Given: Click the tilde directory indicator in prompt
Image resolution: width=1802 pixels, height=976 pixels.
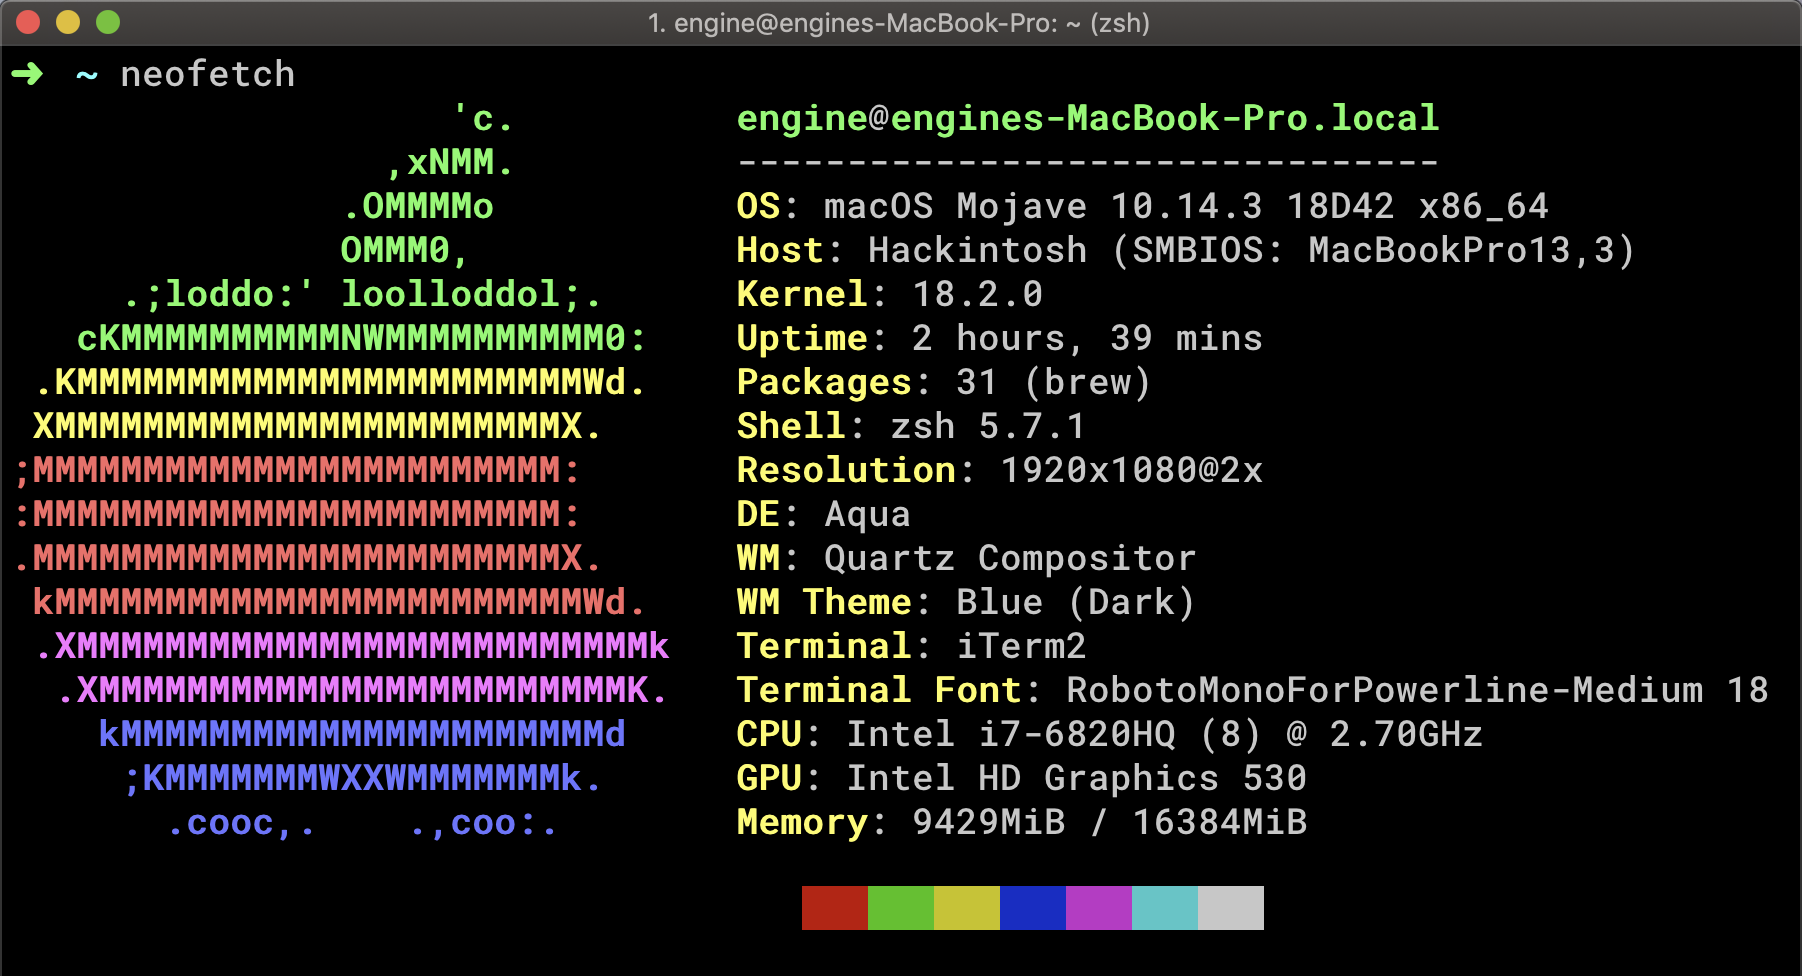Looking at the screenshot, I should click(x=87, y=75).
